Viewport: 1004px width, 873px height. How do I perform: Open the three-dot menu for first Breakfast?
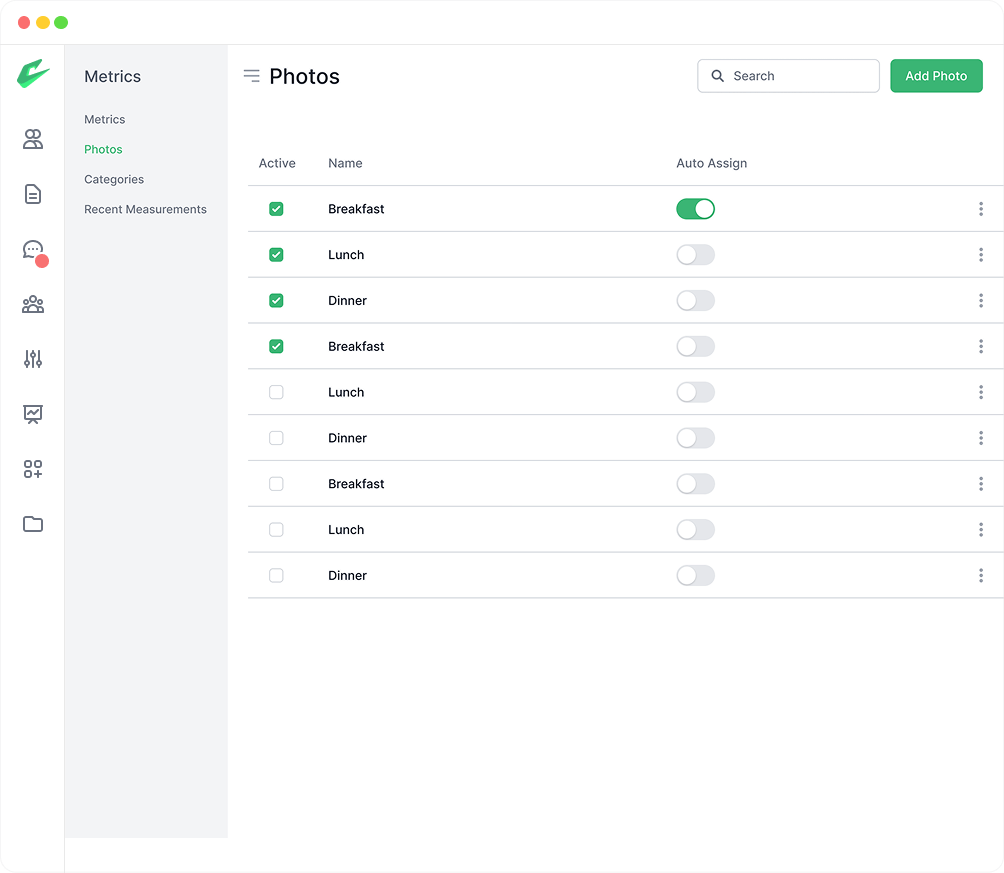(980, 209)
